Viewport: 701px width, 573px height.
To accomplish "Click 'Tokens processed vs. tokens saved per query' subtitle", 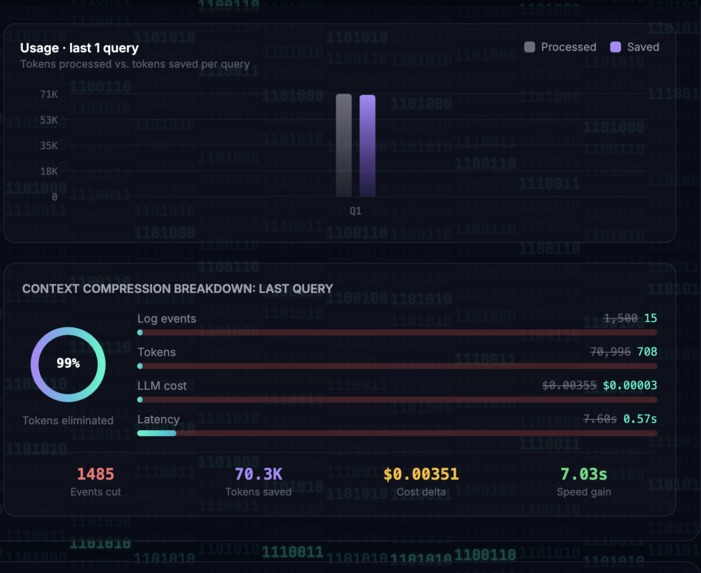I will click(135, 64).
